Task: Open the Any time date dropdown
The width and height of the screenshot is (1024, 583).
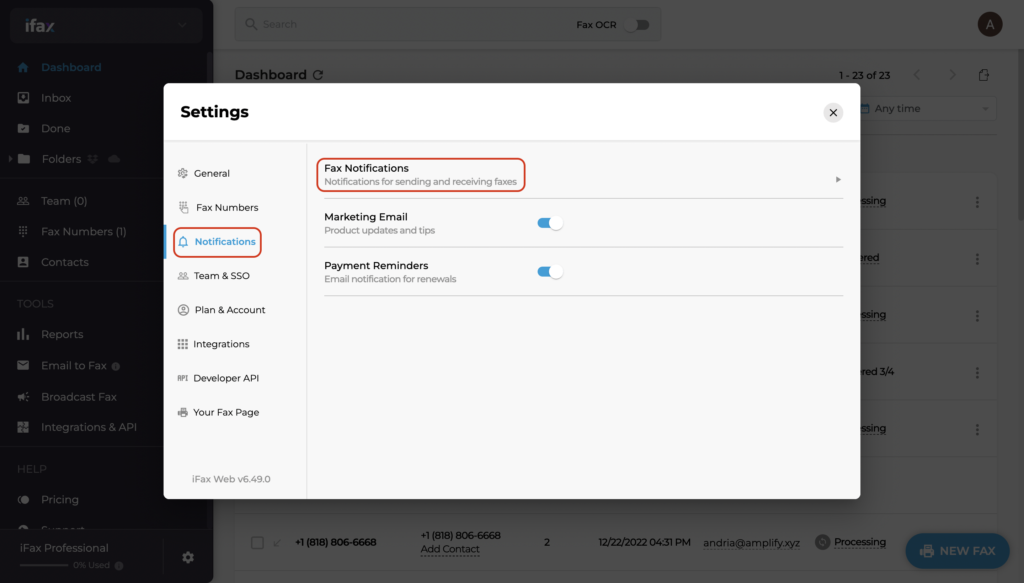Action: coord(927,109)
